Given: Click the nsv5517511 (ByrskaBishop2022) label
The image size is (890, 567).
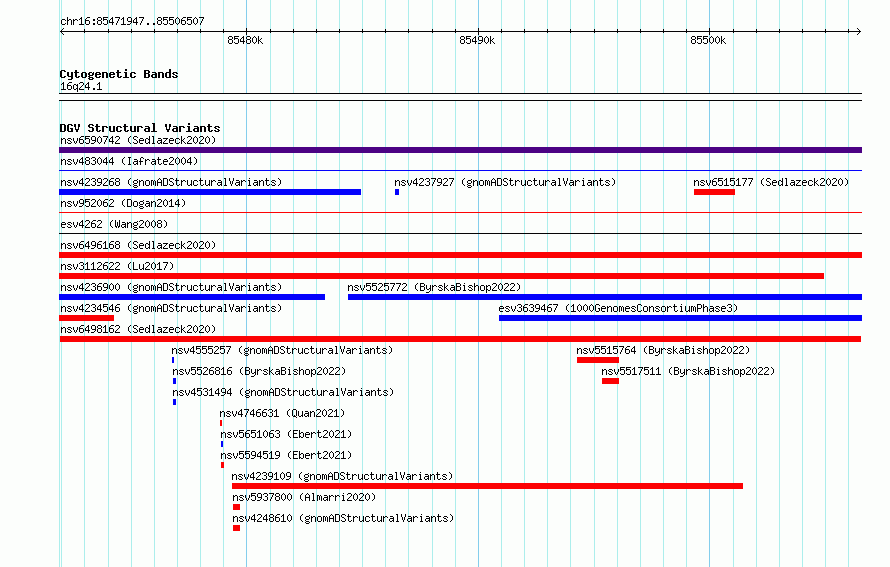Looking at the screenshot, I should click(x=688, y=371).
